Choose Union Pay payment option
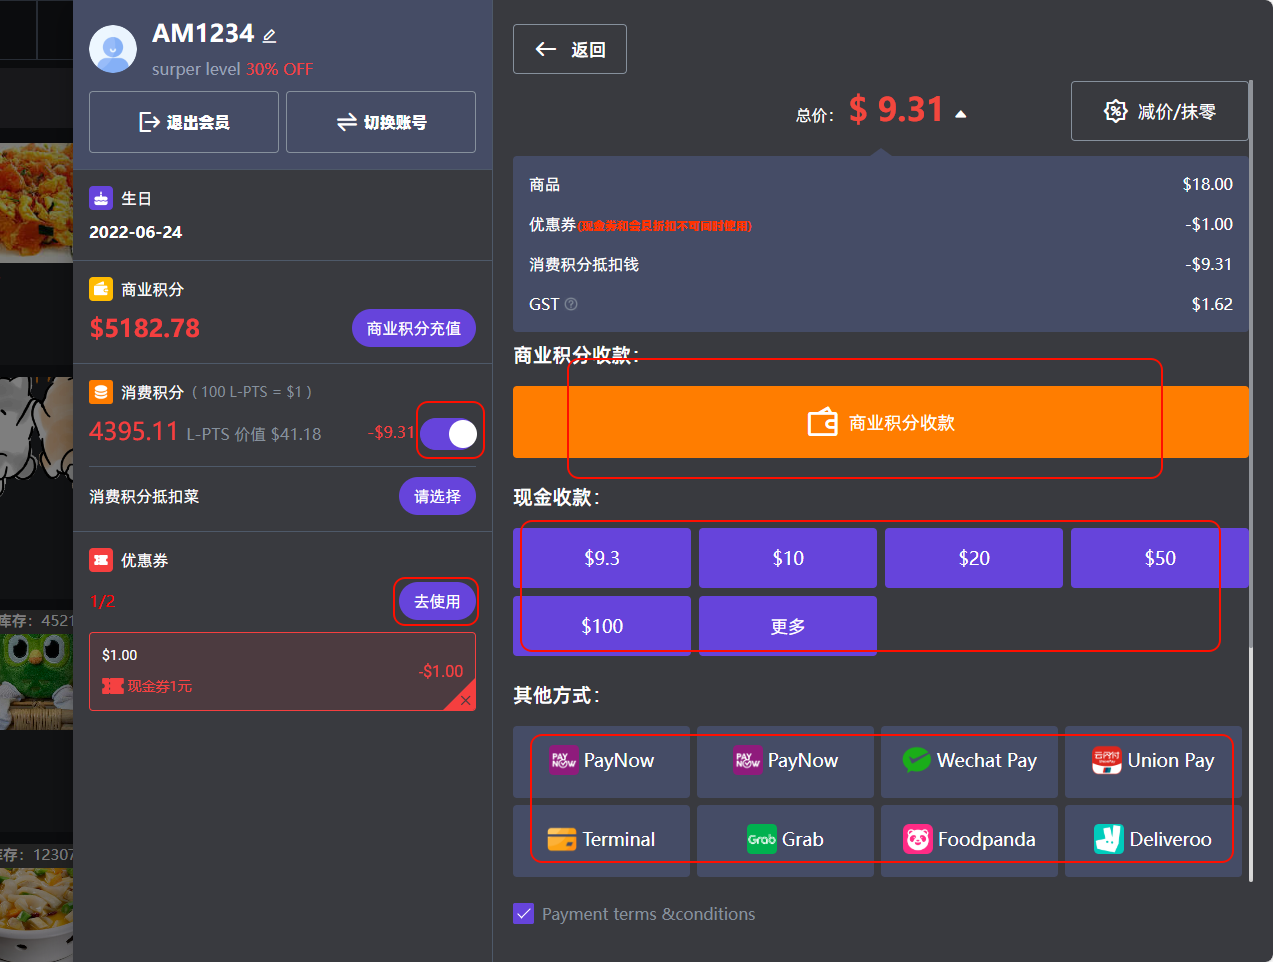This screenshot has width=1273, height=962. [x=1153, y=761]
